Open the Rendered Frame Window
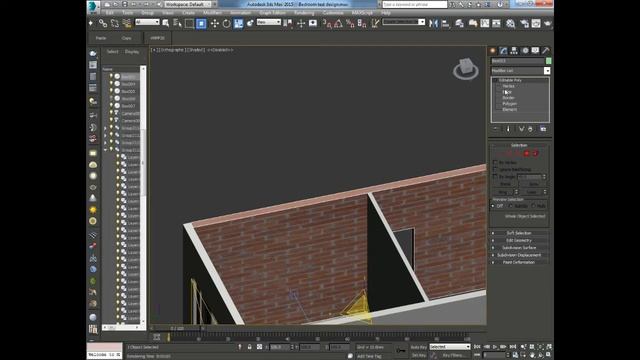640x360 pixels. pyautogui.click(x=536, y=24)
